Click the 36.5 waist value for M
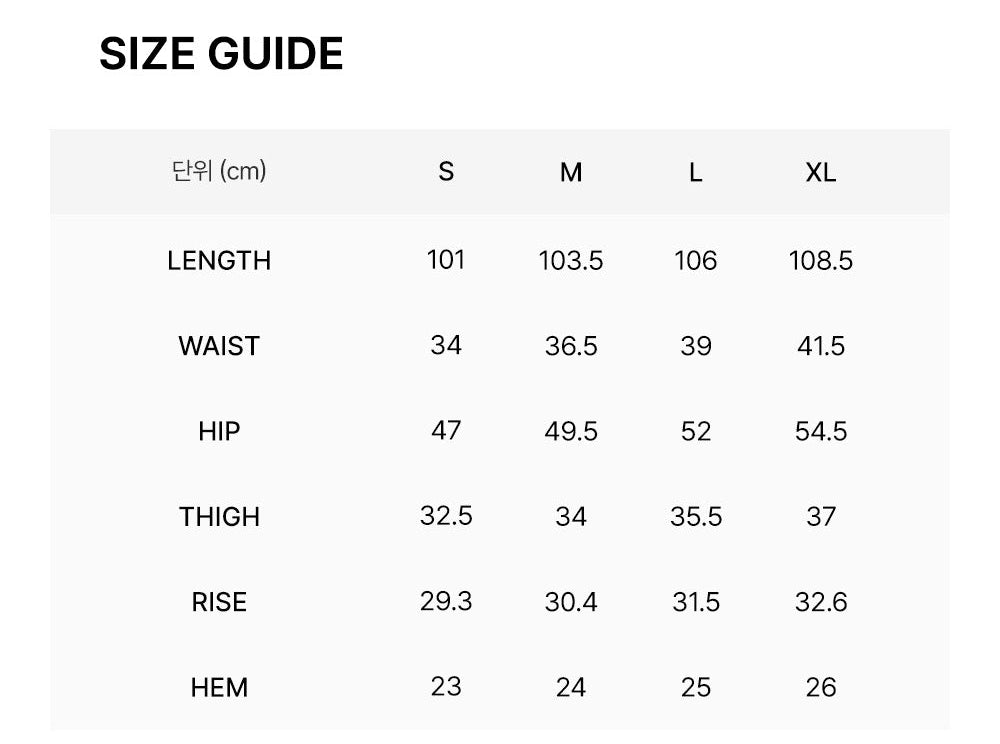This screenshot has height=744, width=1000. click(571, 346)
